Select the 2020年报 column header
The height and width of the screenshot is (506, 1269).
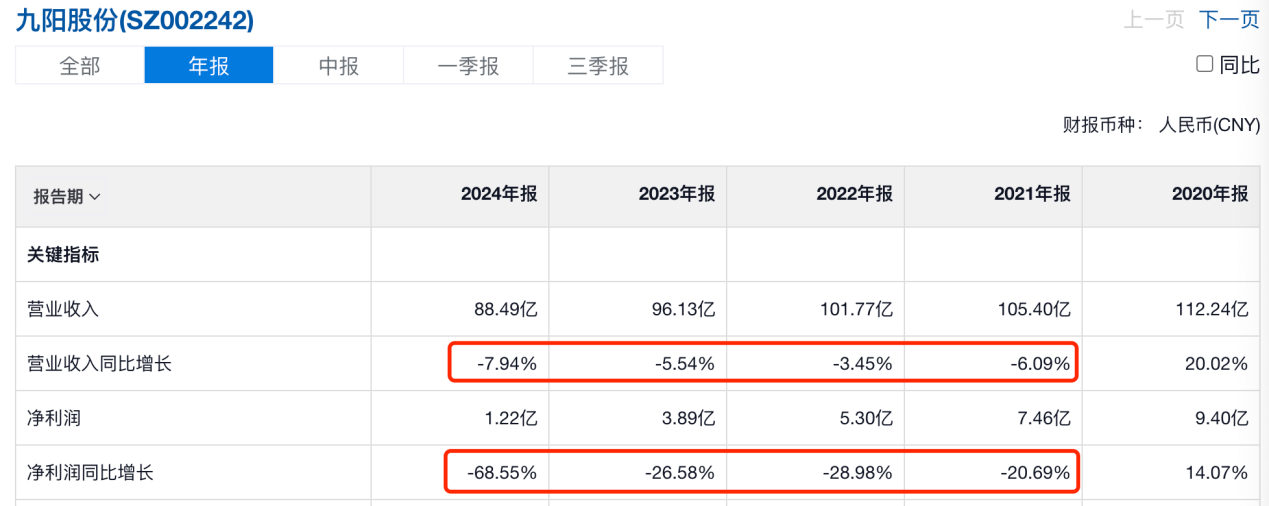click(1210, 195)
